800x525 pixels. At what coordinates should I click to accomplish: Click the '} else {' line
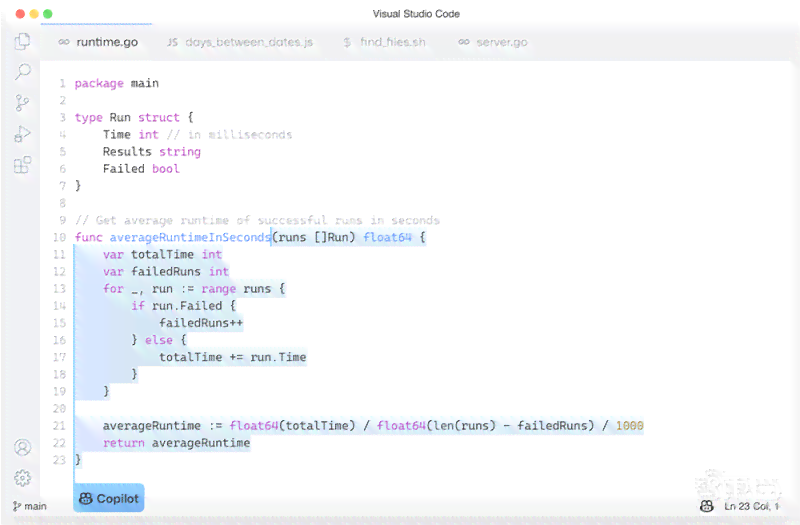coord(159,340)
